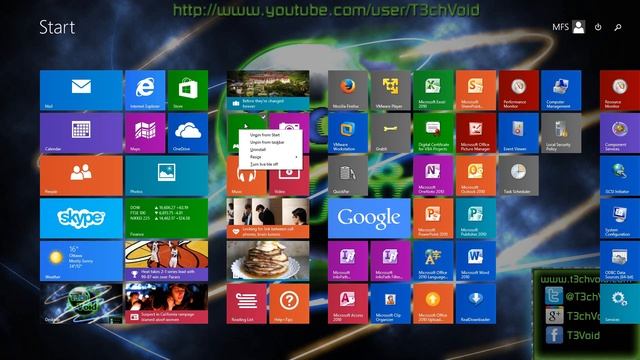Viewport: 640px width, 360px height.
Task: Uncheck the selected green tile's checkmark
Action: point(264,116)
